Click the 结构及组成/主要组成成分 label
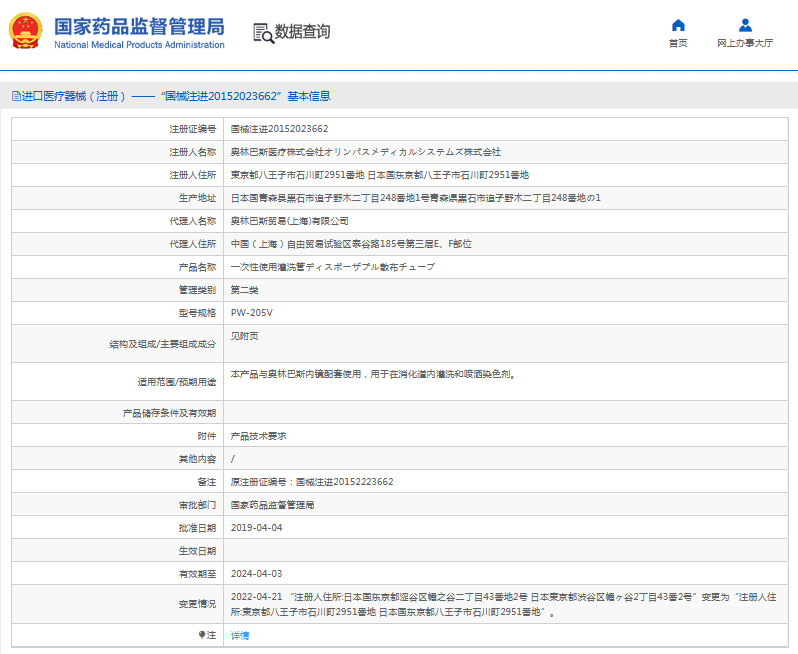Image resolution: width=798 pixels, height=654 pixels. click(162, 344)
